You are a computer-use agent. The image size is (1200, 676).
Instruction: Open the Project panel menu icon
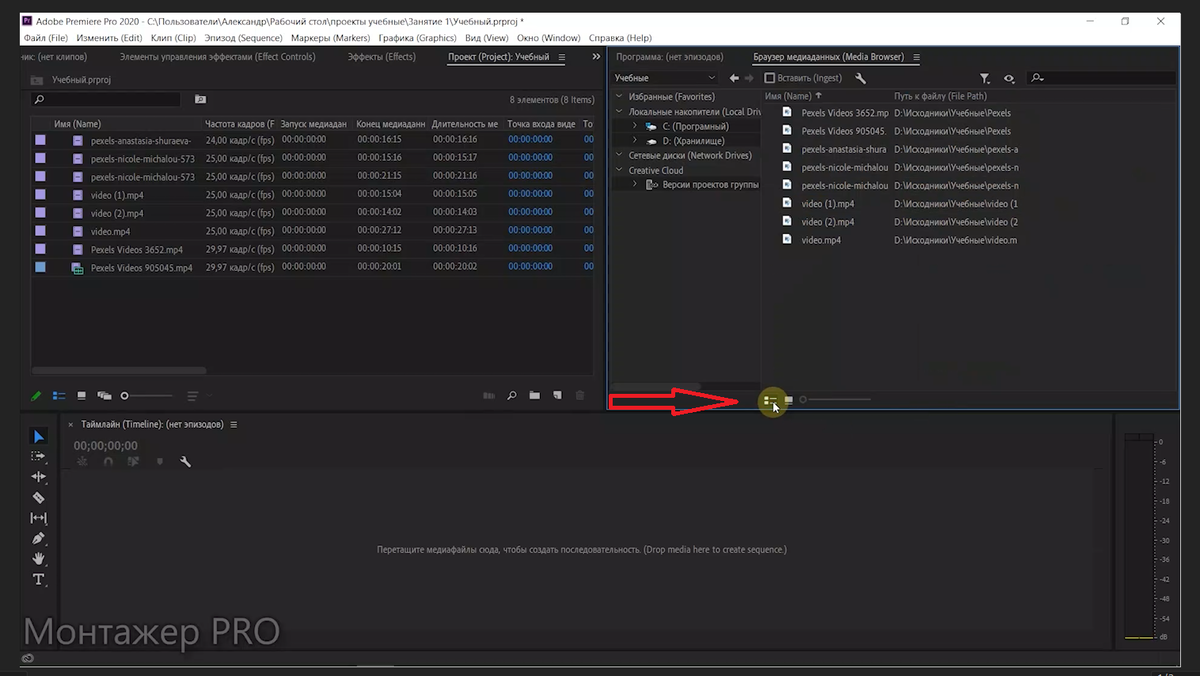pos(561,57)
